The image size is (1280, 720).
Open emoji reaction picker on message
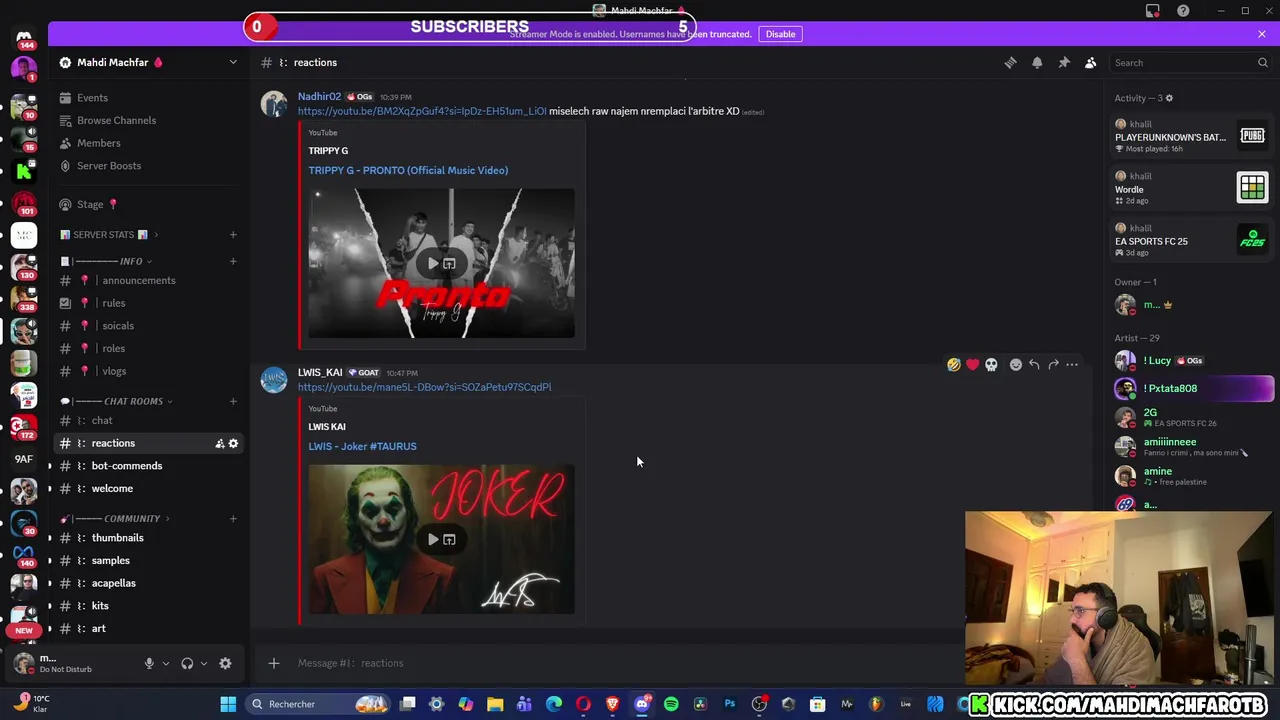(x=1016, y=365)
